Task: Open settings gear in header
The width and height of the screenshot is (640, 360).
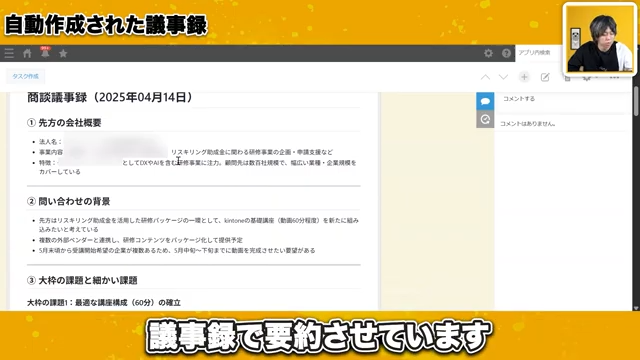Action: coord(488,53)
